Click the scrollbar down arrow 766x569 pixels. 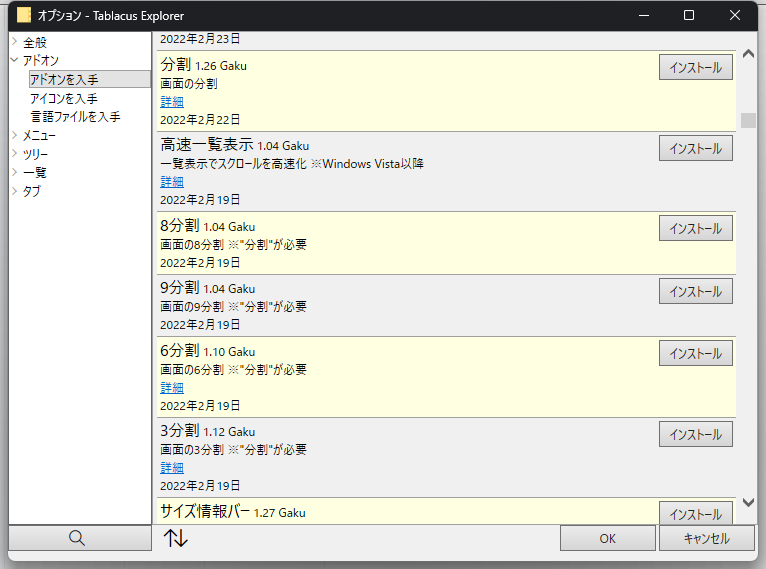coord(748,502)
